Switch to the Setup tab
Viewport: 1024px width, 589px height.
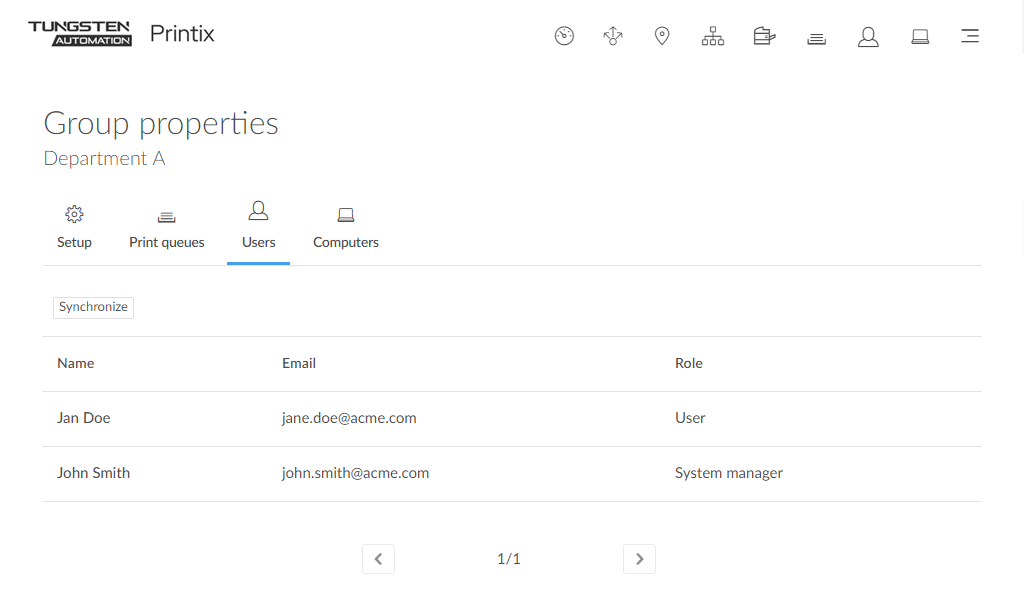(74, 228)
